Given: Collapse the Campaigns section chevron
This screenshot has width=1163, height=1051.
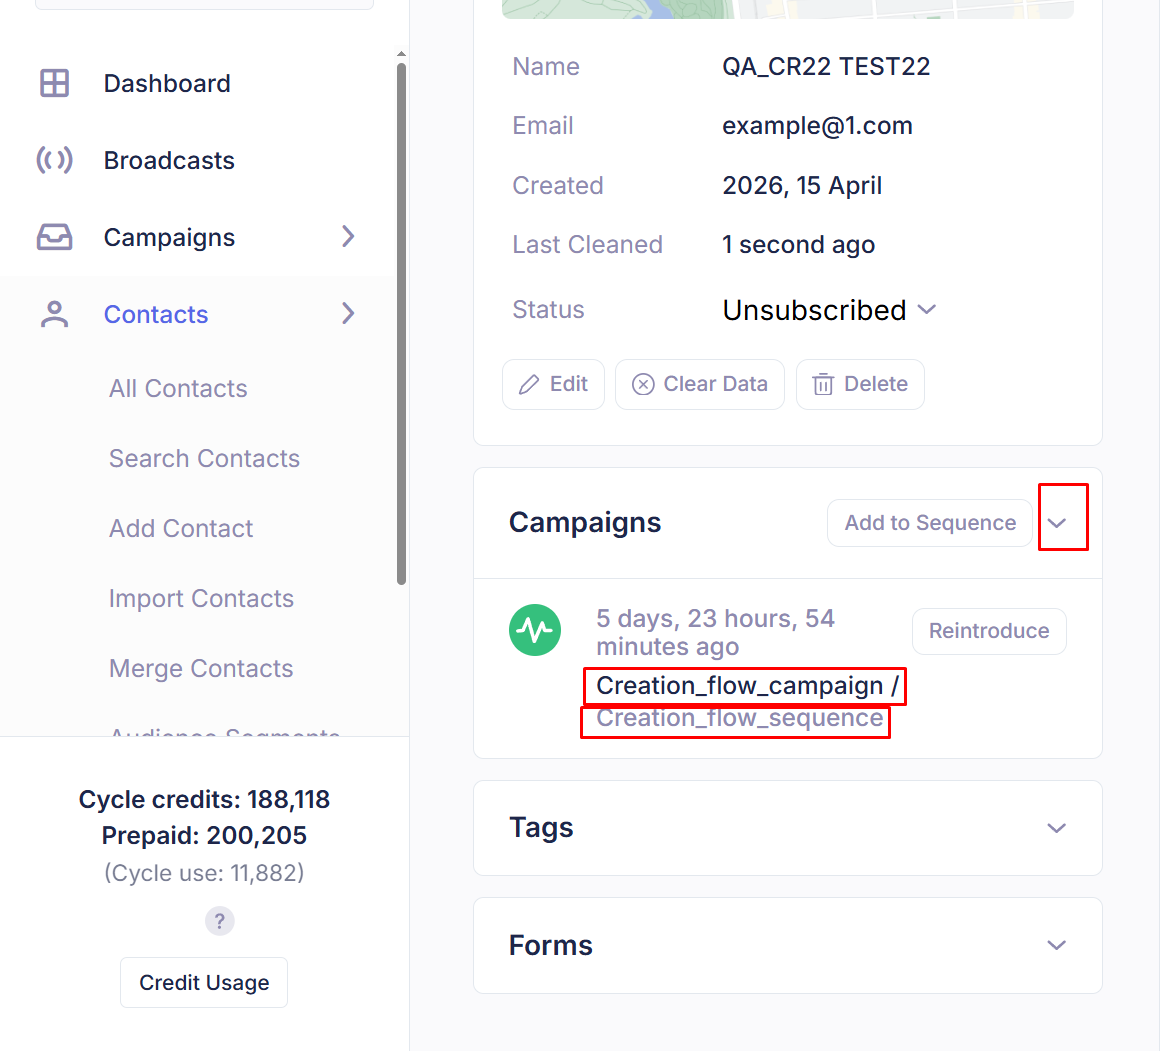Looking at the screenshot, I should pos(1057,523).
